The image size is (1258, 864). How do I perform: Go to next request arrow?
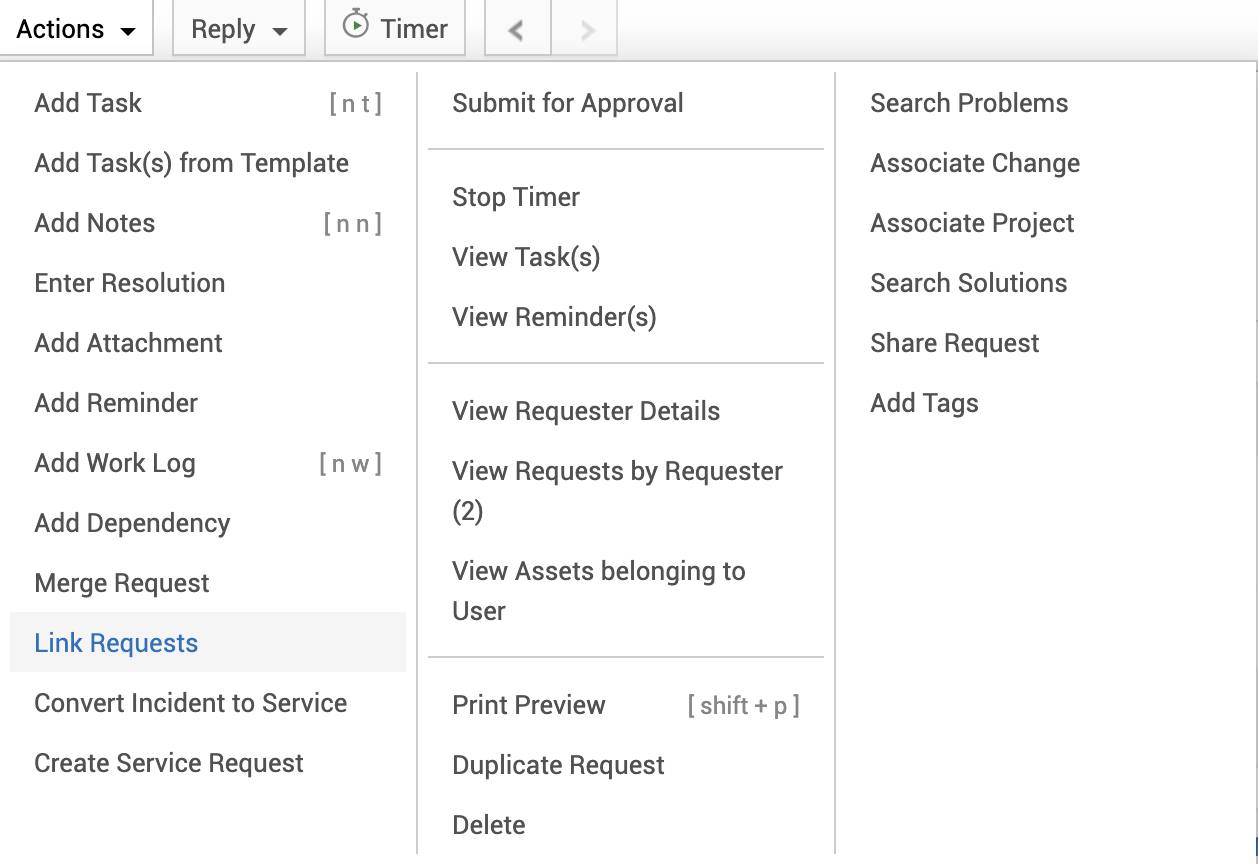(x=587, y=30)
